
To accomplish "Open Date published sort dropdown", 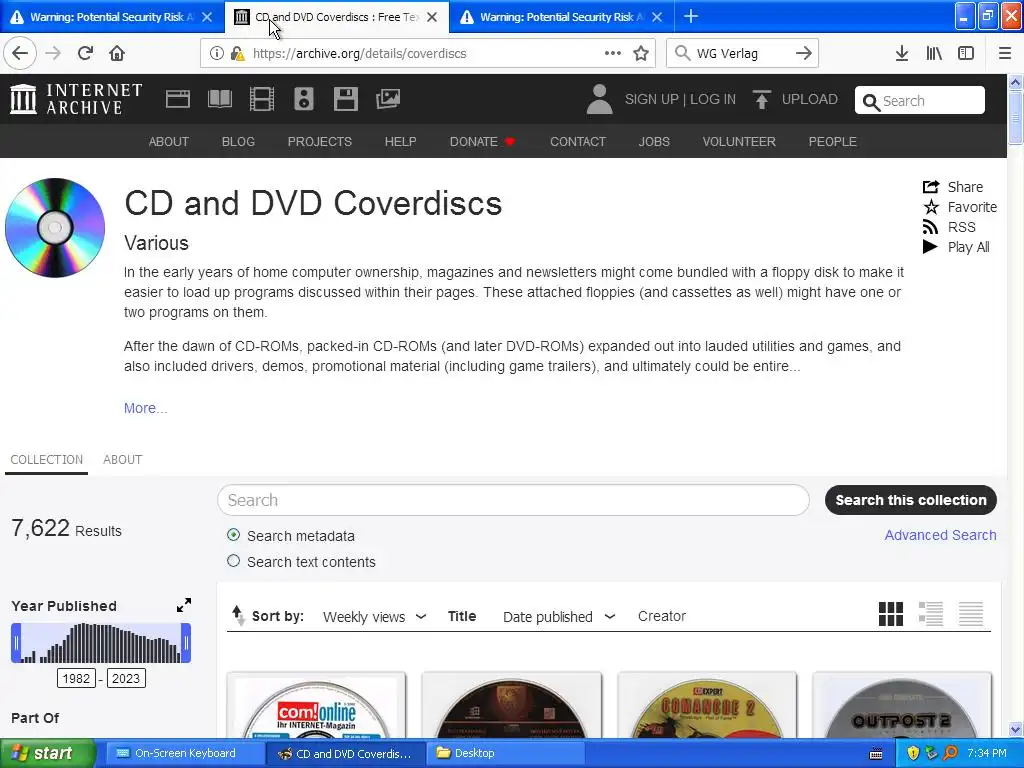I will (x=559, y=616).
